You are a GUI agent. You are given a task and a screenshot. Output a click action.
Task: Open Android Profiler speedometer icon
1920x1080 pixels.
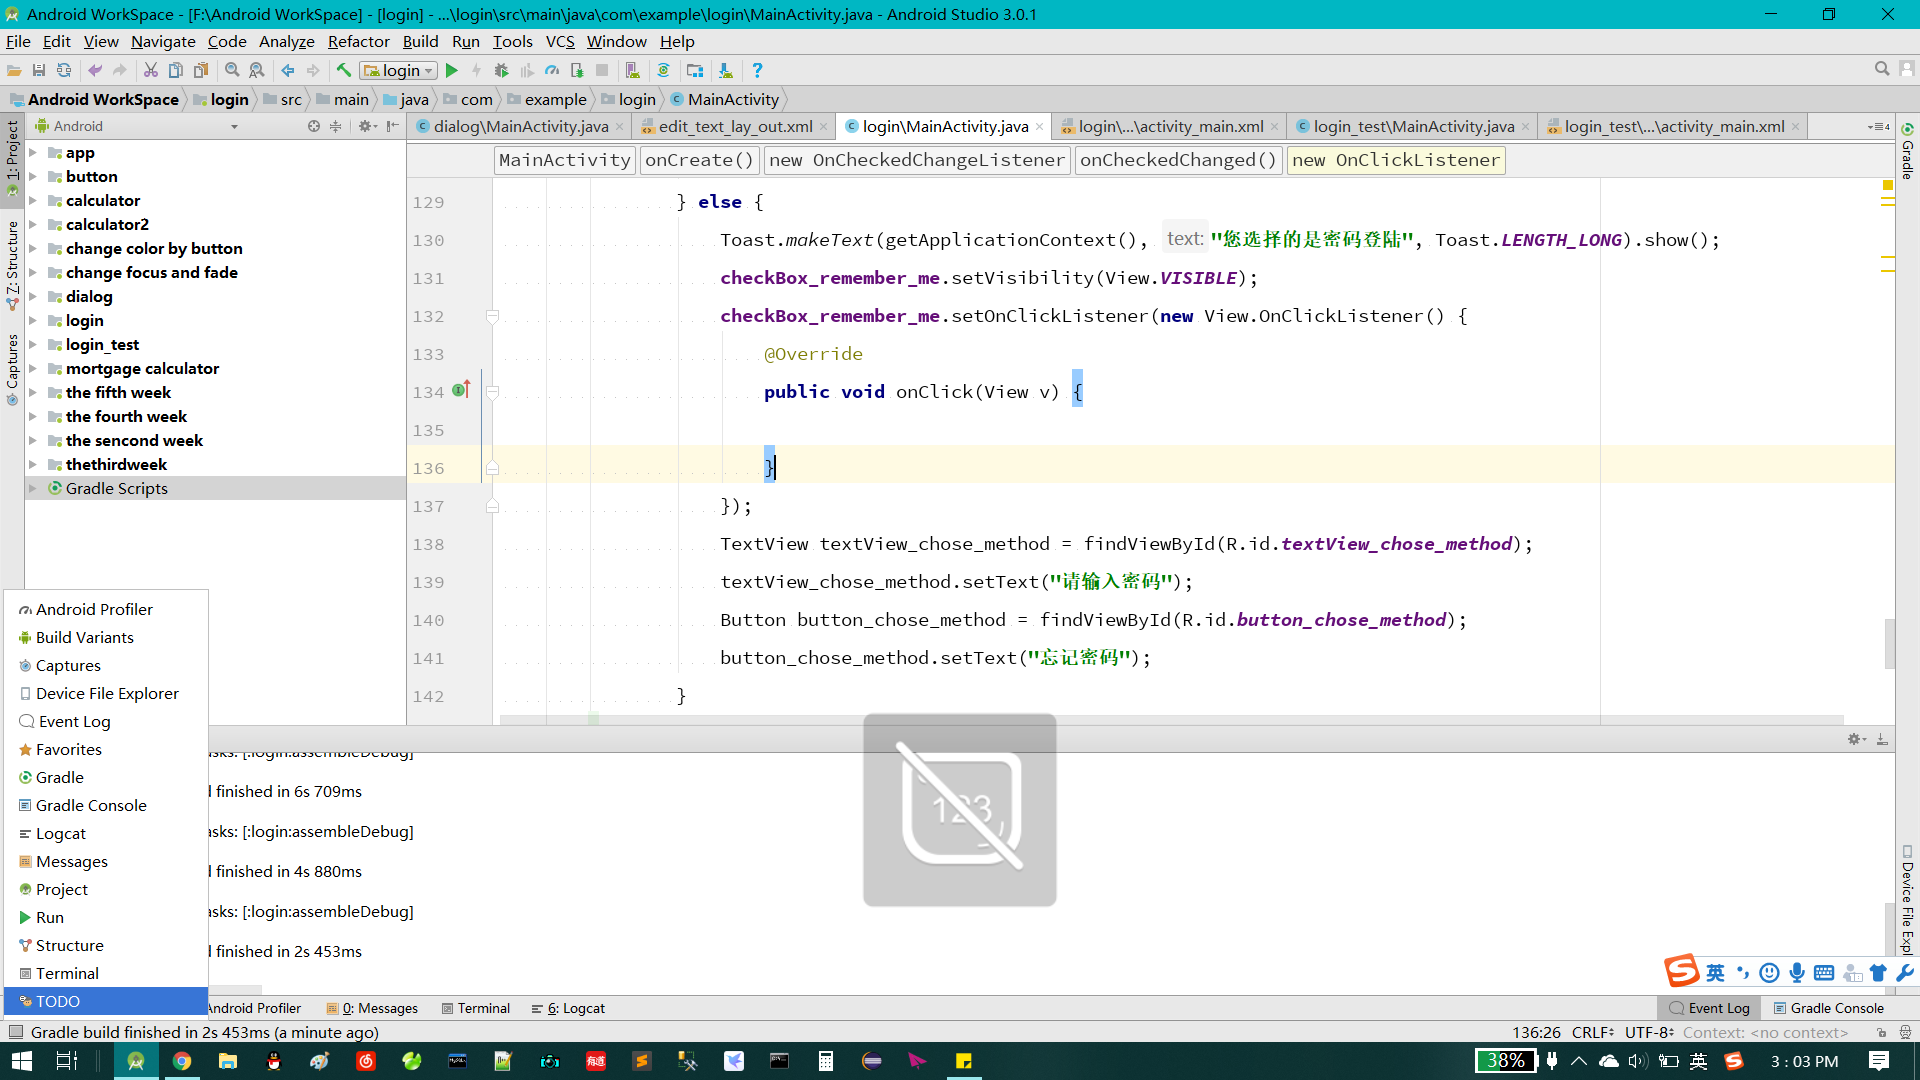552,70
